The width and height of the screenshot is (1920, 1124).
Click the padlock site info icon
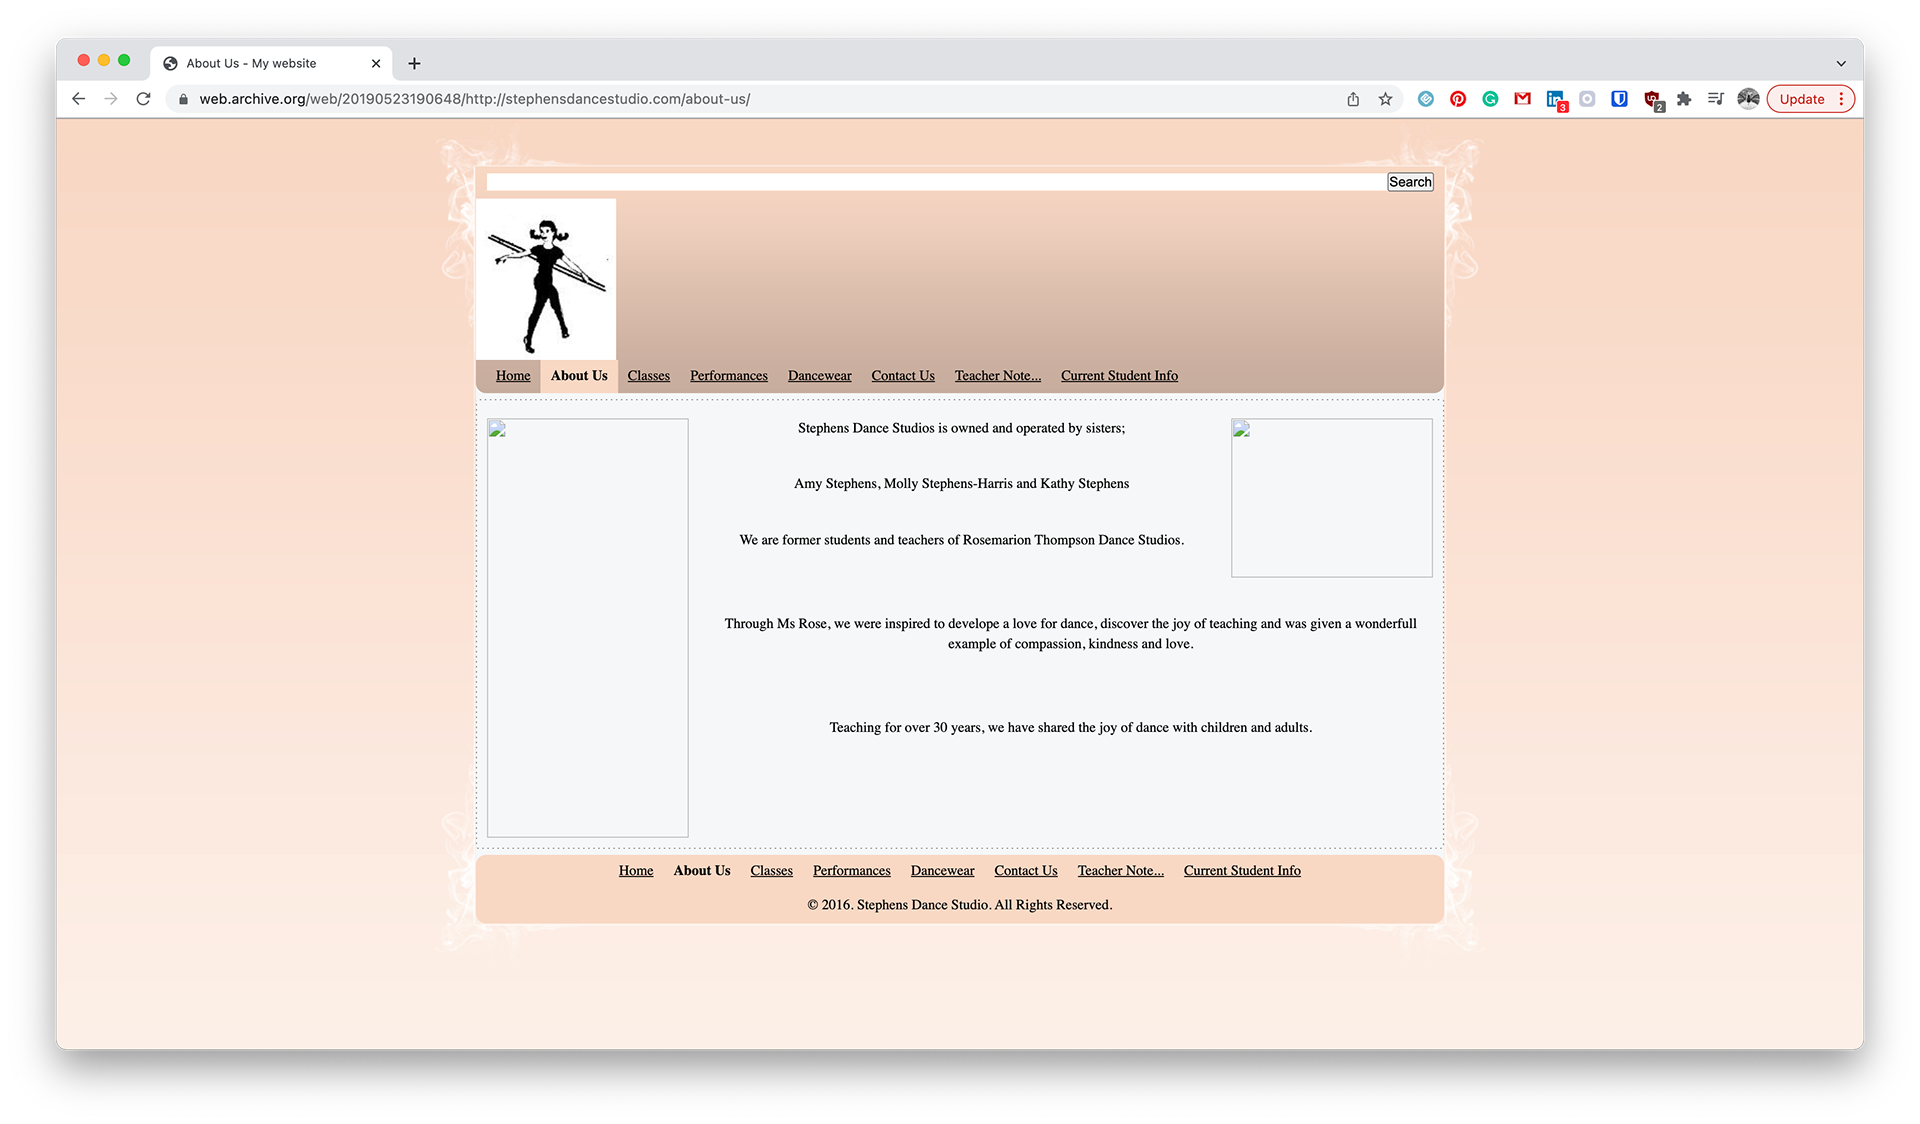pos(183,99)
